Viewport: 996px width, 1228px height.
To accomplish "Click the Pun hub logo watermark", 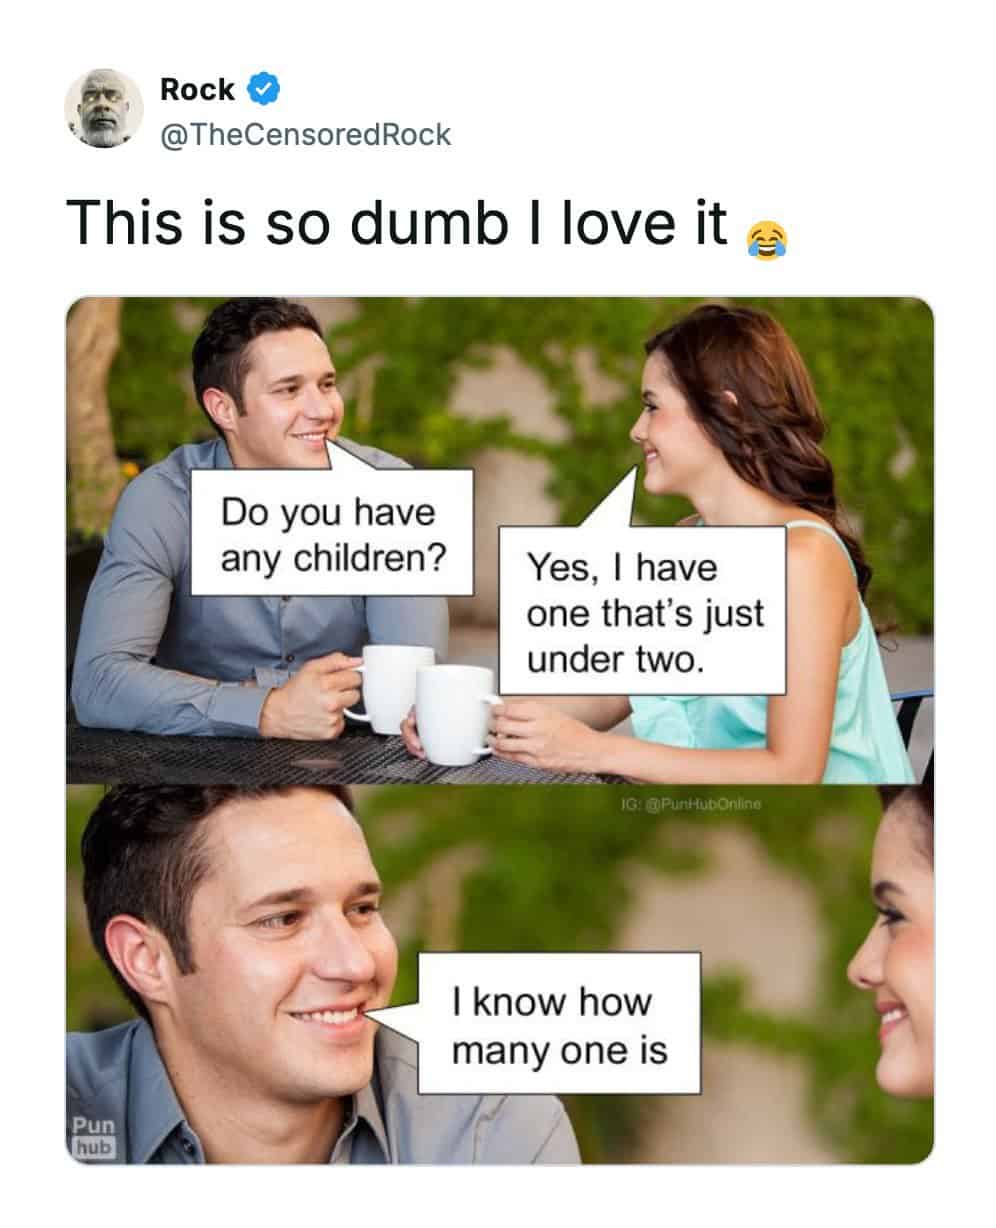I will coord(93,1136).
